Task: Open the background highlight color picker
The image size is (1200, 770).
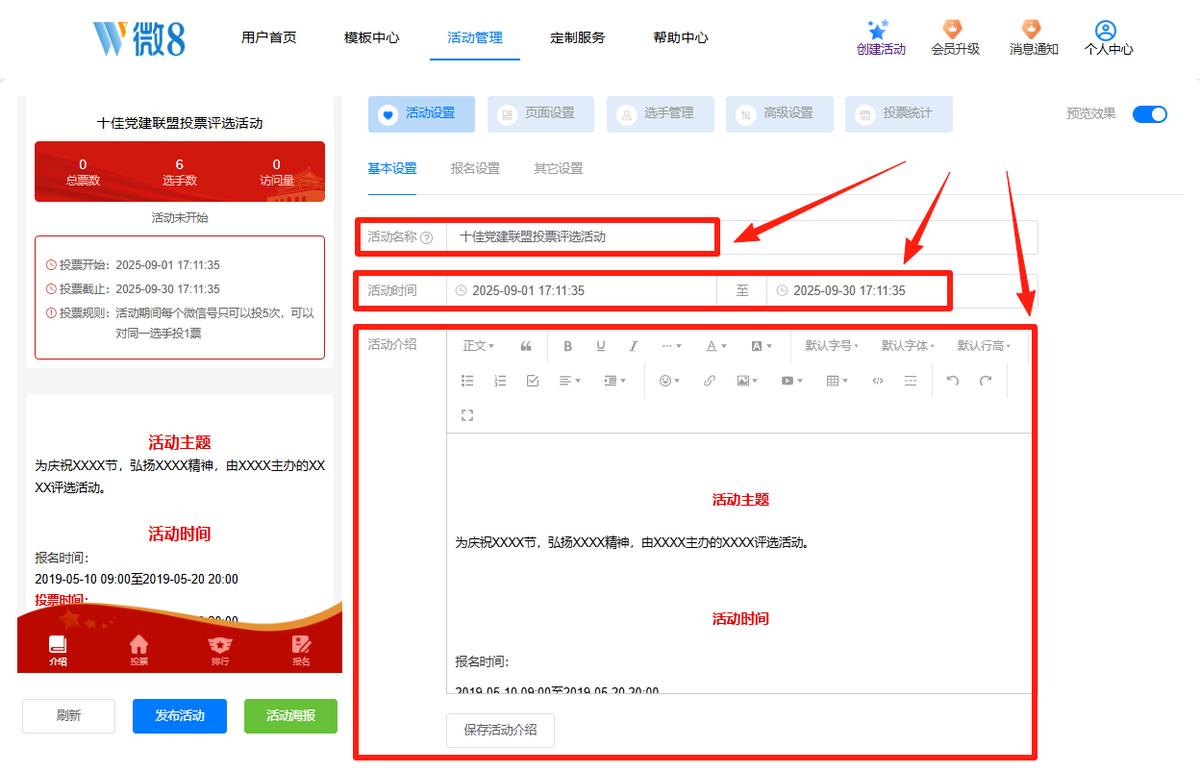Action: pyautogui.click(x=761, y=346)
